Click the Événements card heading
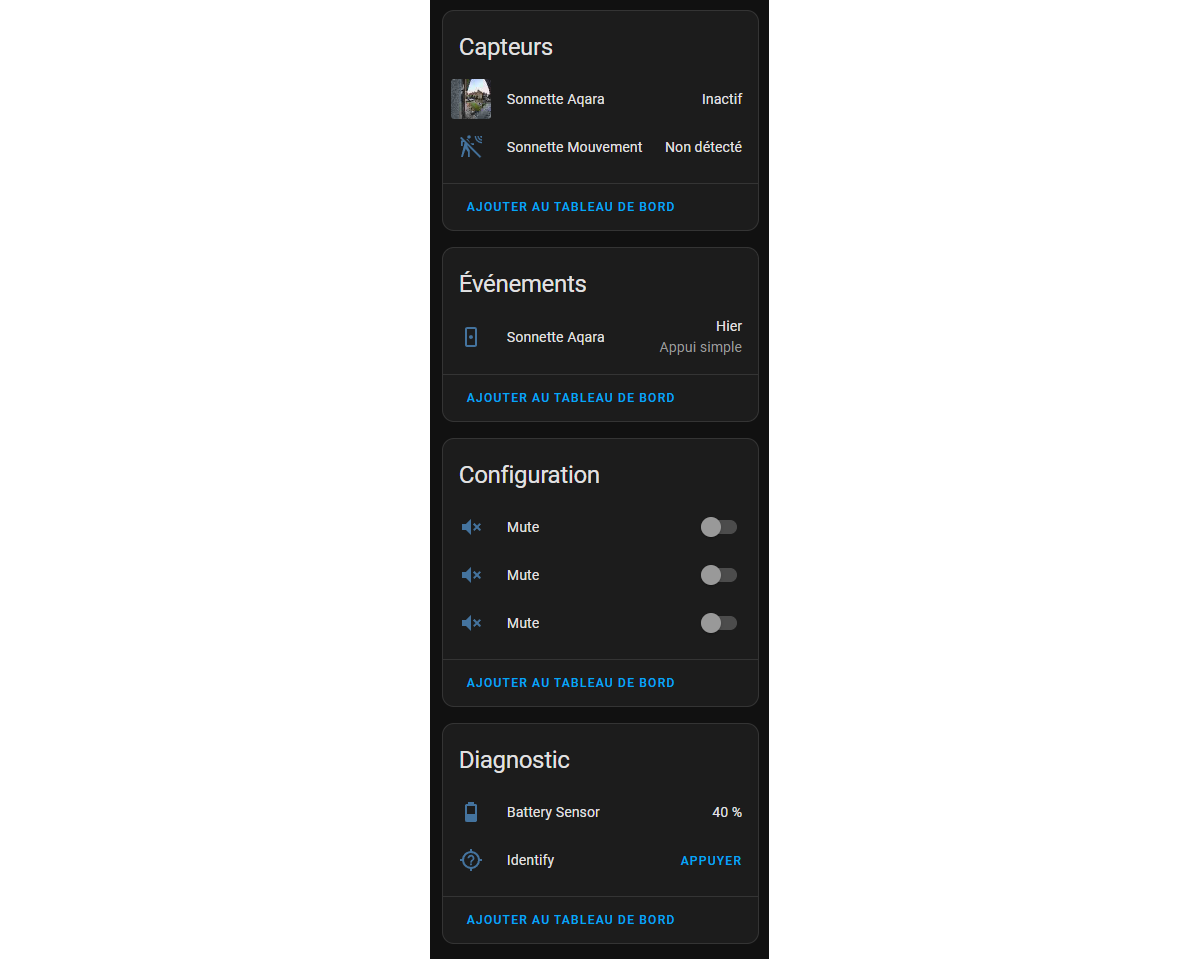Screen dimensions: 1200x959 pyautogui.click(x=523, y=283)
